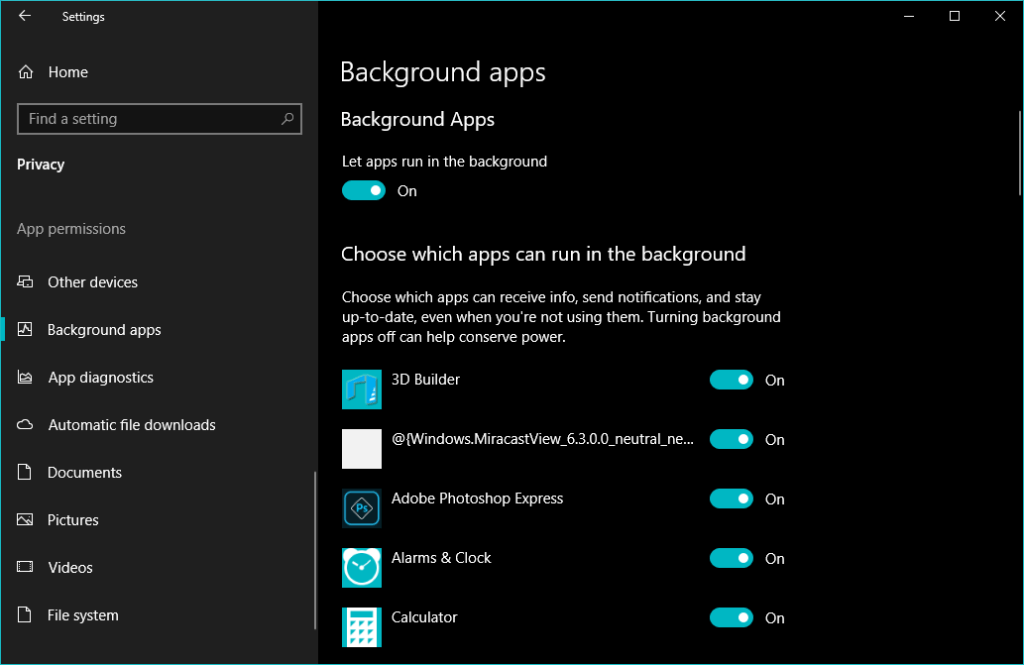Screen dimensions: 1024x665
Task: Select the Videos sidebar icon
Action: click(x=27, y=567)
